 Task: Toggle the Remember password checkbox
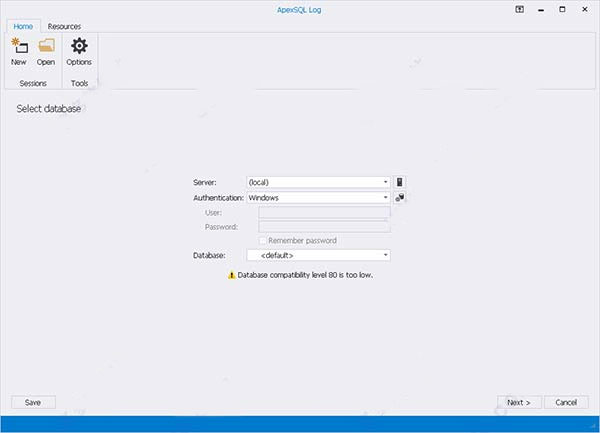click(262, 241)
